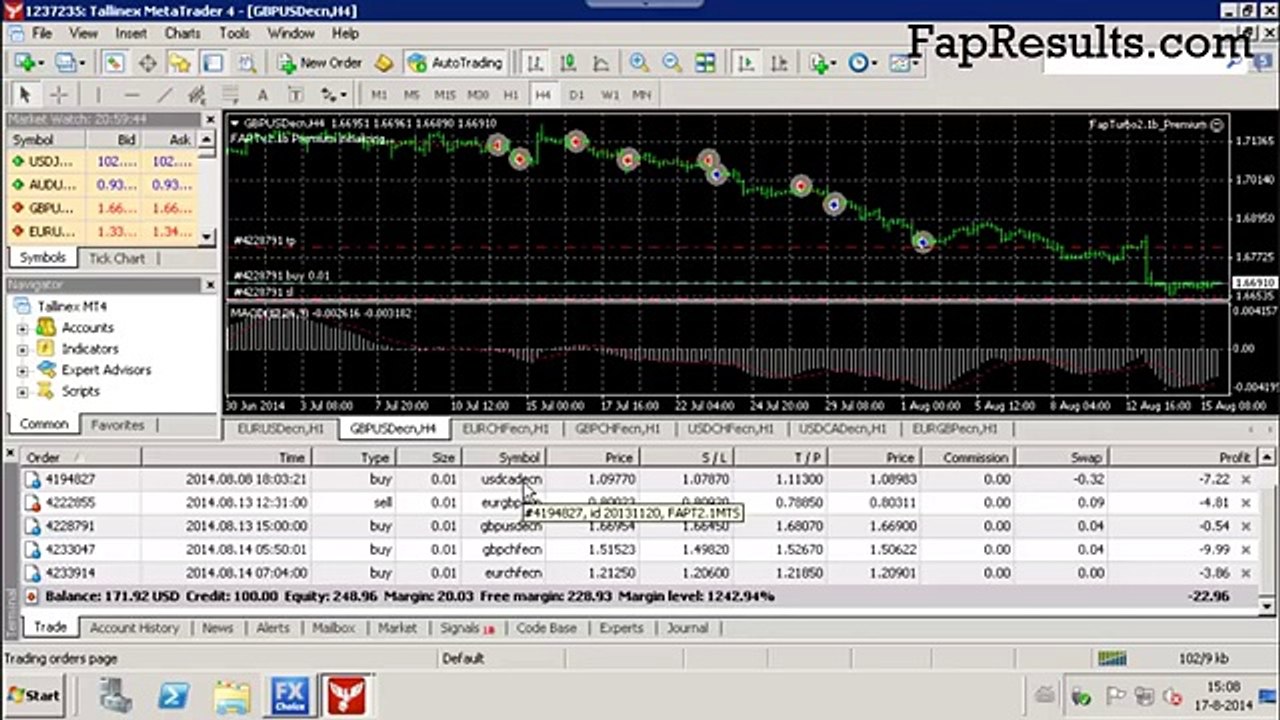The image size is (1280, 720).
Task: Select the Crosshair tool
Action: click(x=58, y=95)
